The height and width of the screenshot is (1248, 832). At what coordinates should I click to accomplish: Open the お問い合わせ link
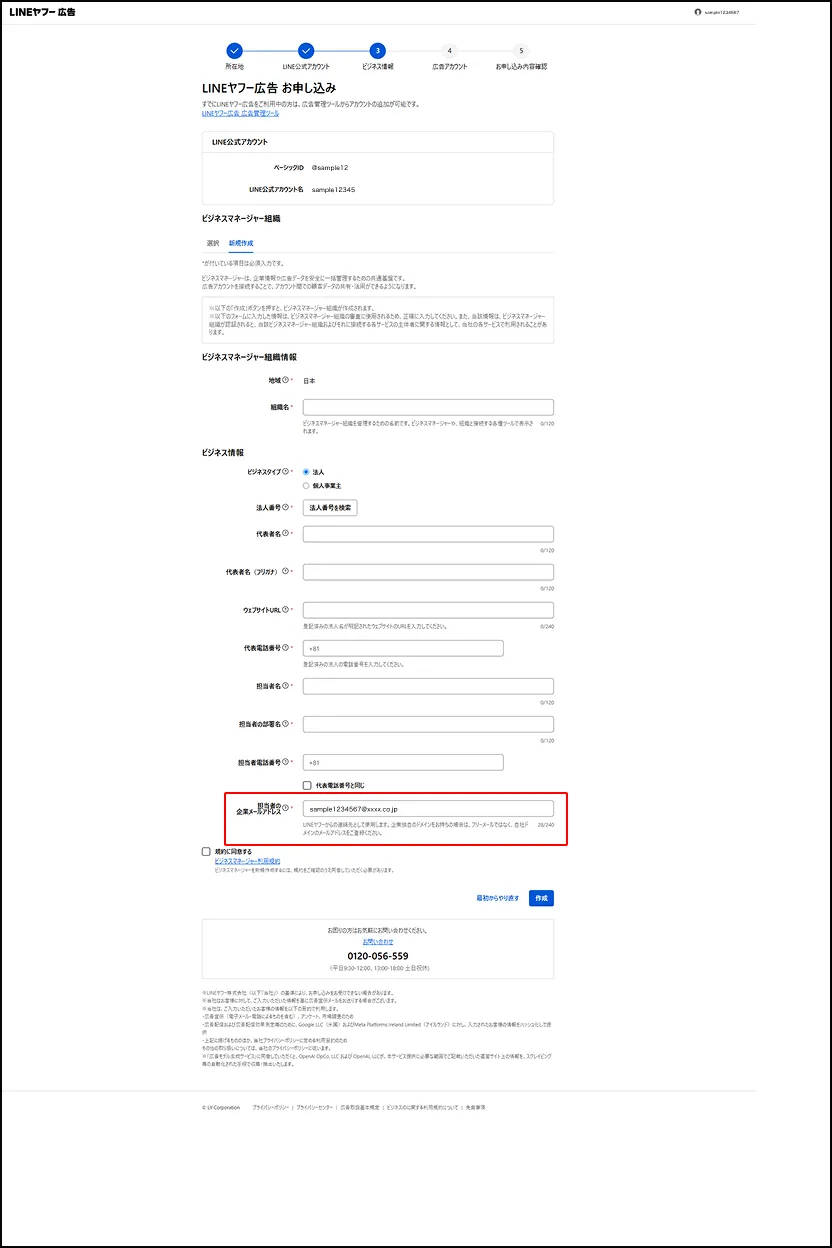pos(378,942)
